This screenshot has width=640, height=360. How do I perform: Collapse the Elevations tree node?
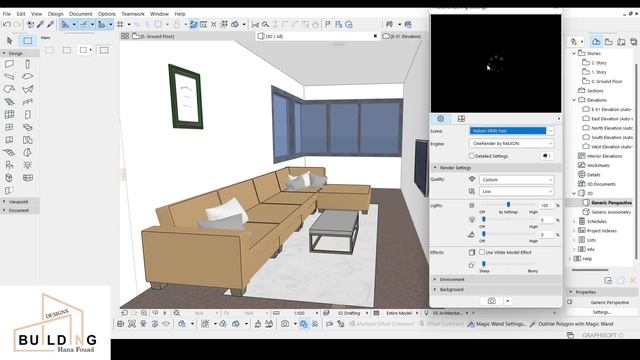pos(574,100)
